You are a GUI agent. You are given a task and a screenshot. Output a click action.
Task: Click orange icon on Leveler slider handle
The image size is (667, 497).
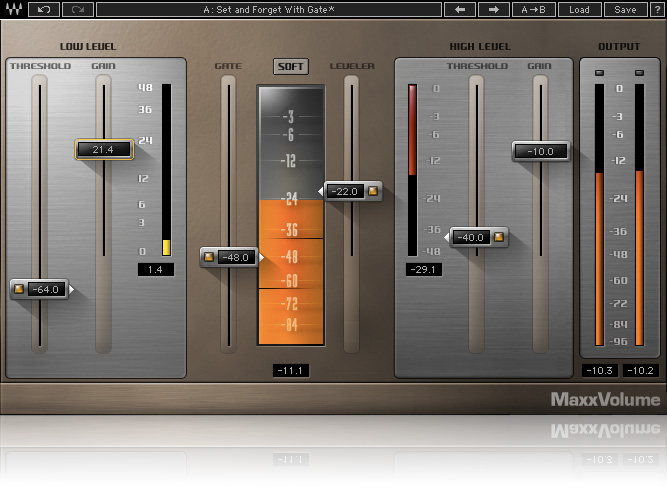coord(372,191)
